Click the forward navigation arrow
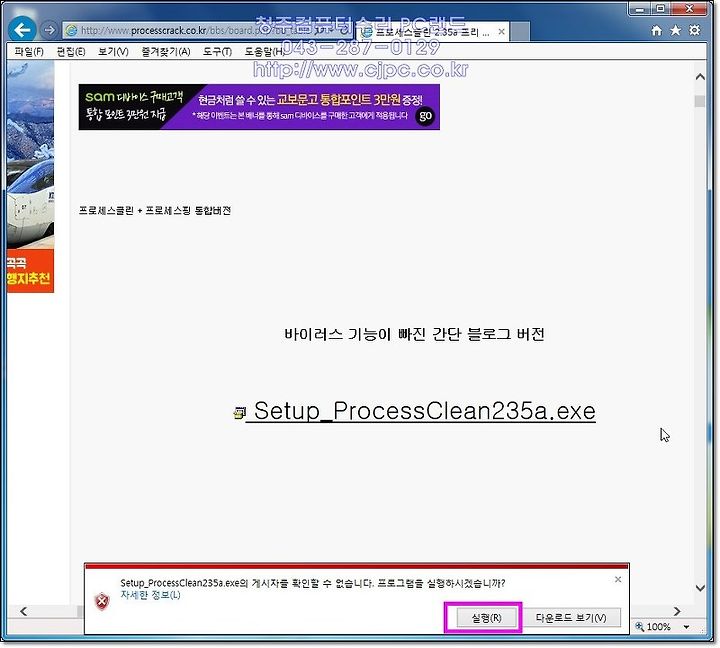The height and width of the screenshot is (648, 720). coord(49,30)
